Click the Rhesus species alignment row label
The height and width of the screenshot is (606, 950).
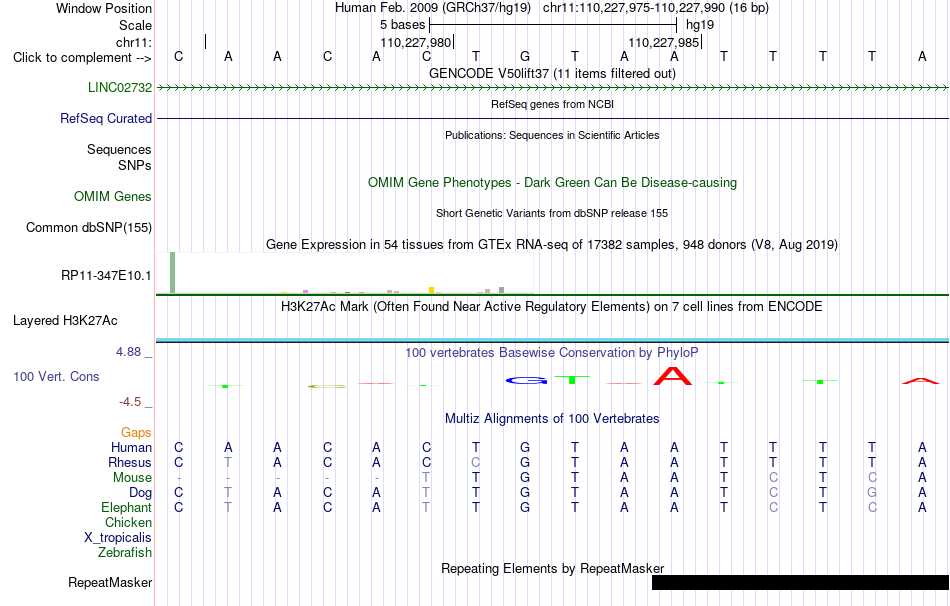pos(130,462)
